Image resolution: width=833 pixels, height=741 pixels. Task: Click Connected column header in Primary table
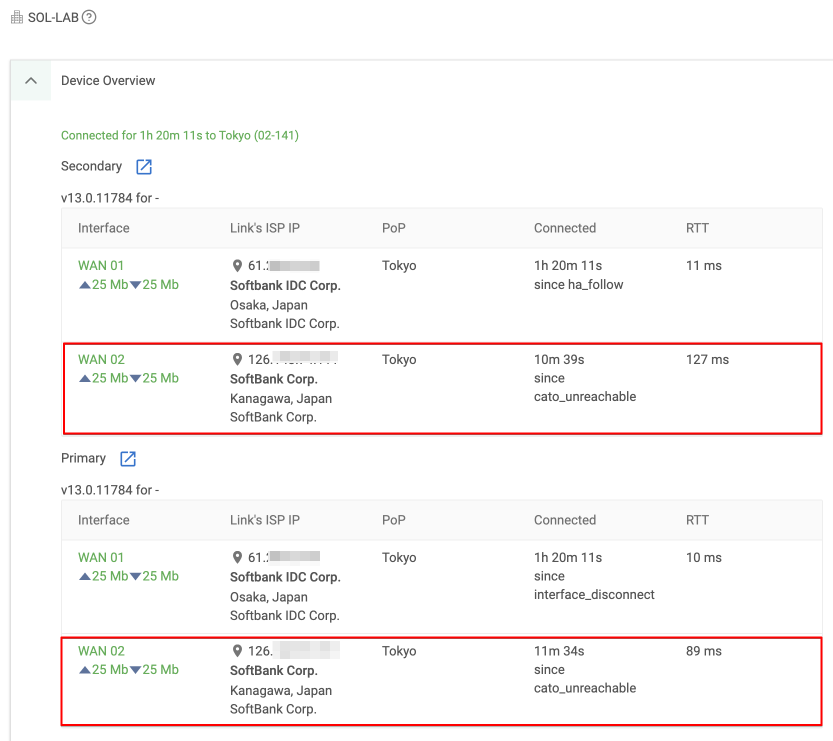pos(564,520)
